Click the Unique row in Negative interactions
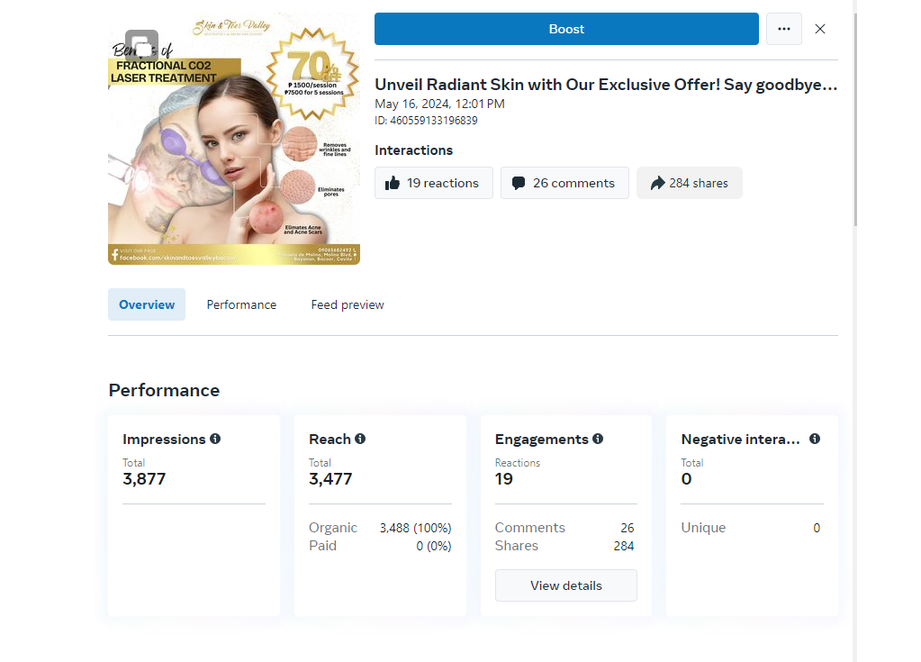 coord(751,527)
